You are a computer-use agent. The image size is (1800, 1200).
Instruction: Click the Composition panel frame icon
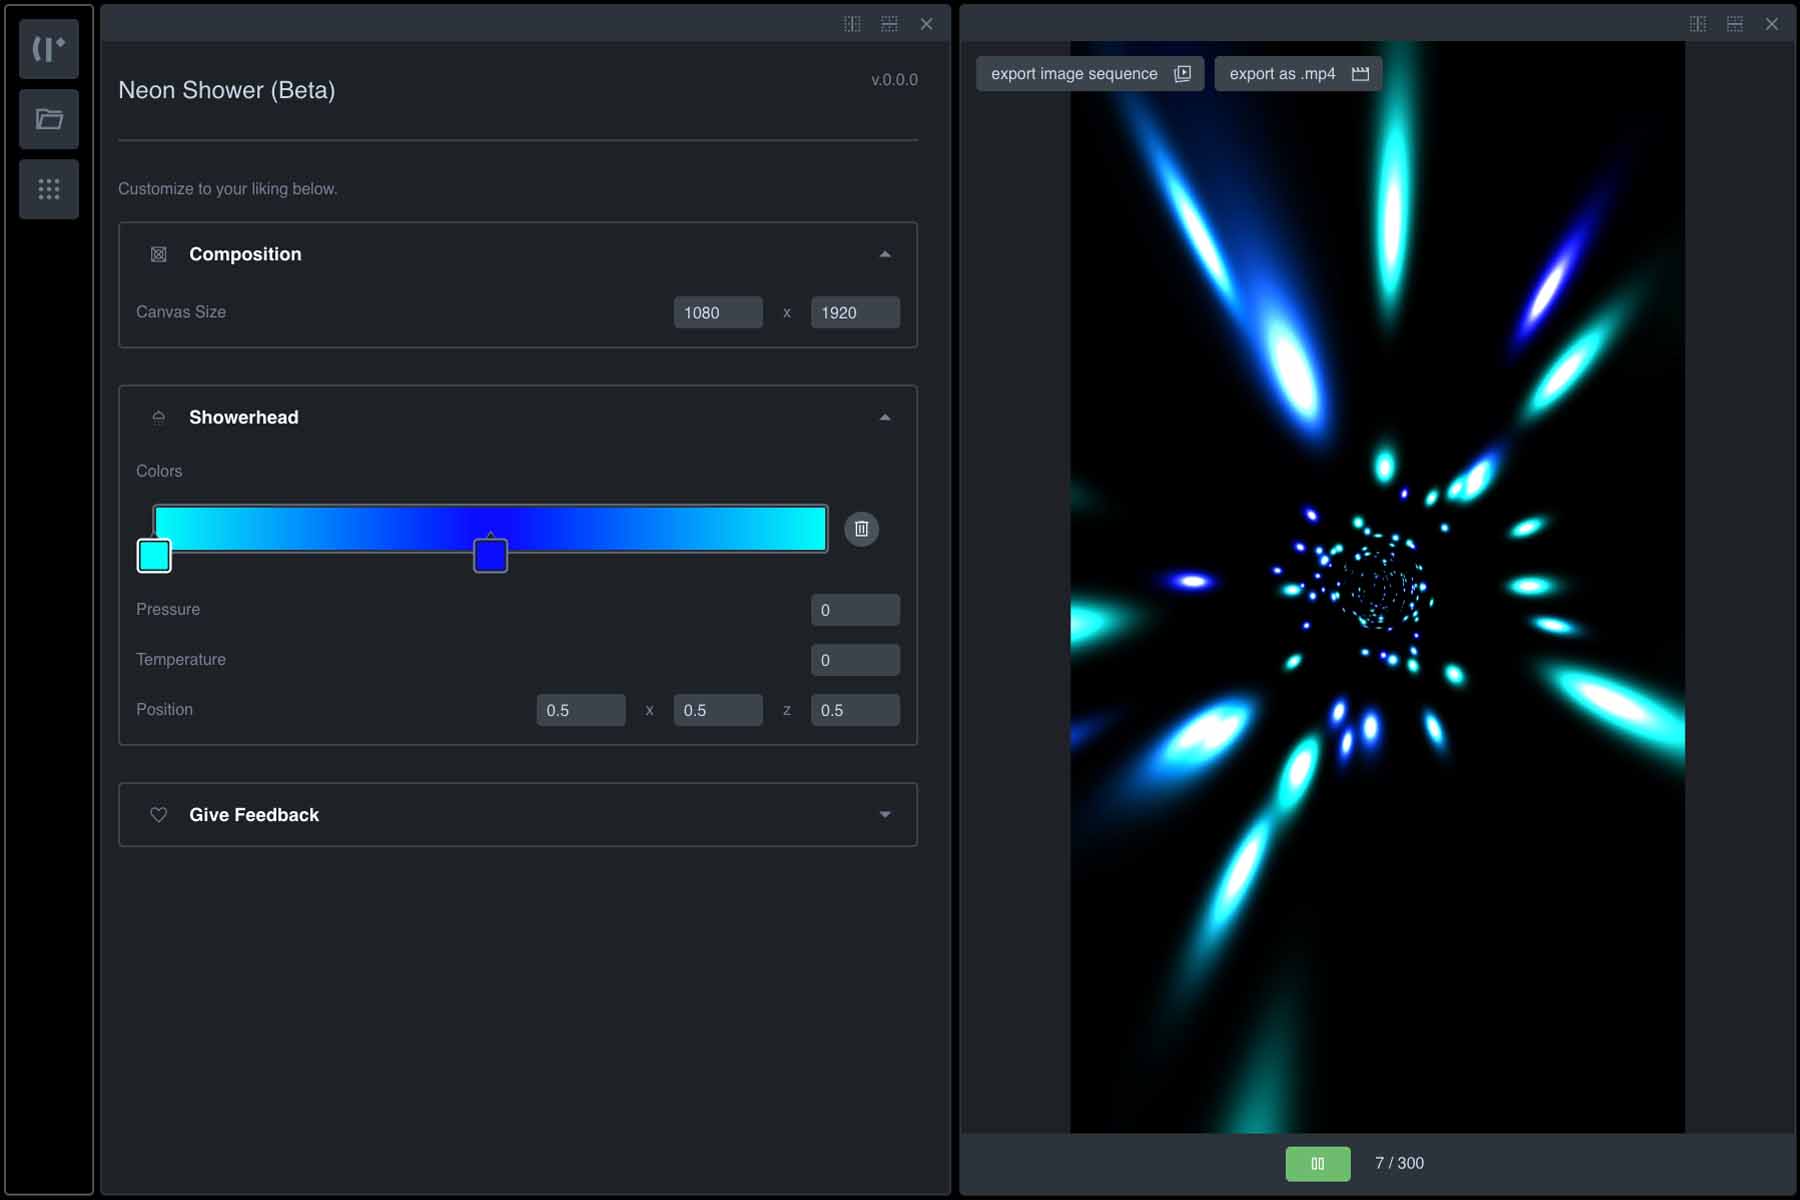click(158, 254)
